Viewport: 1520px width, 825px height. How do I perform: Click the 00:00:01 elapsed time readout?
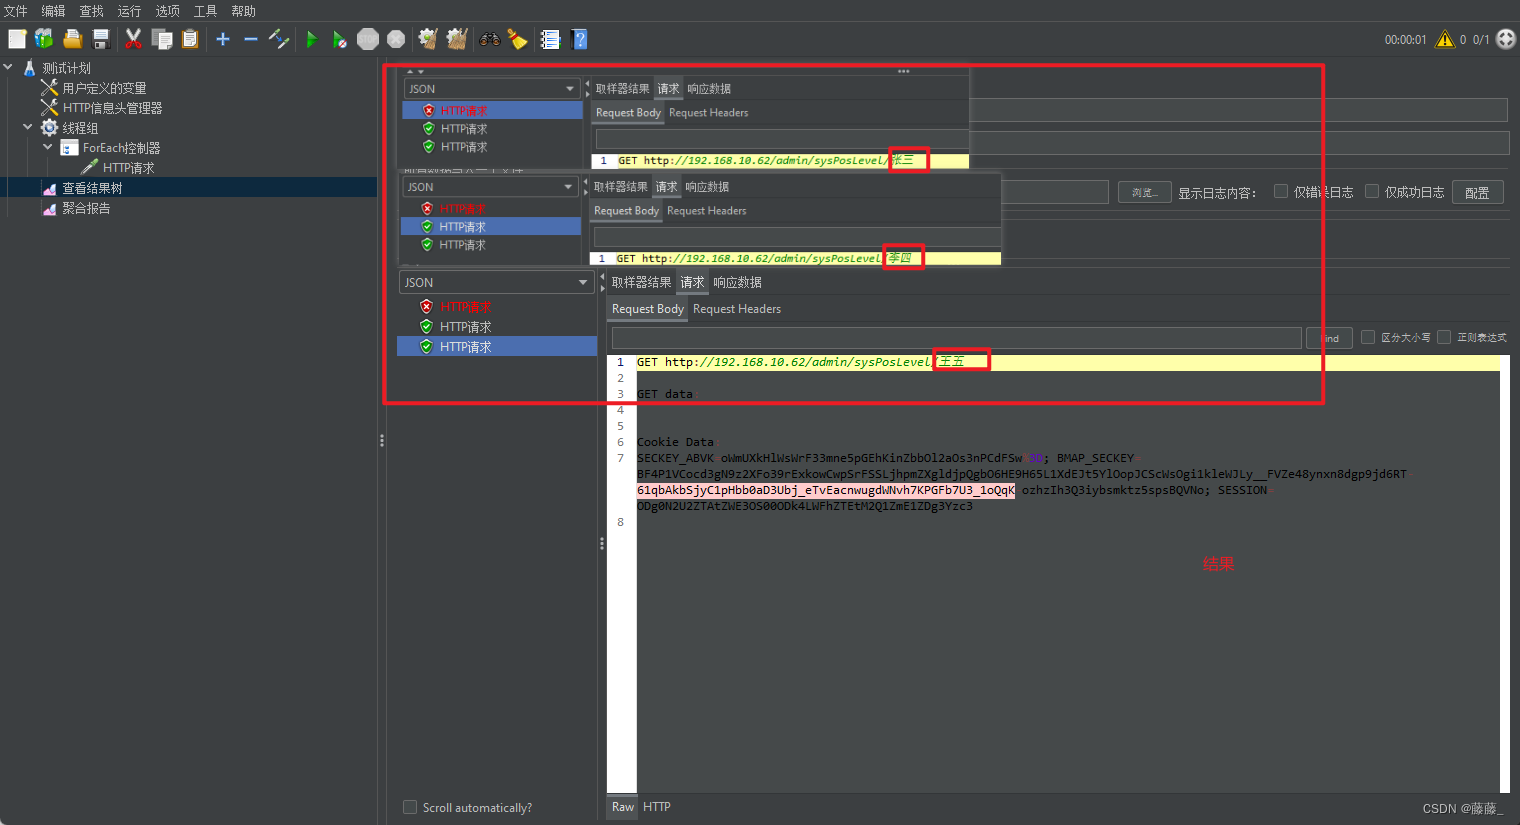(x=1405, y=39)
